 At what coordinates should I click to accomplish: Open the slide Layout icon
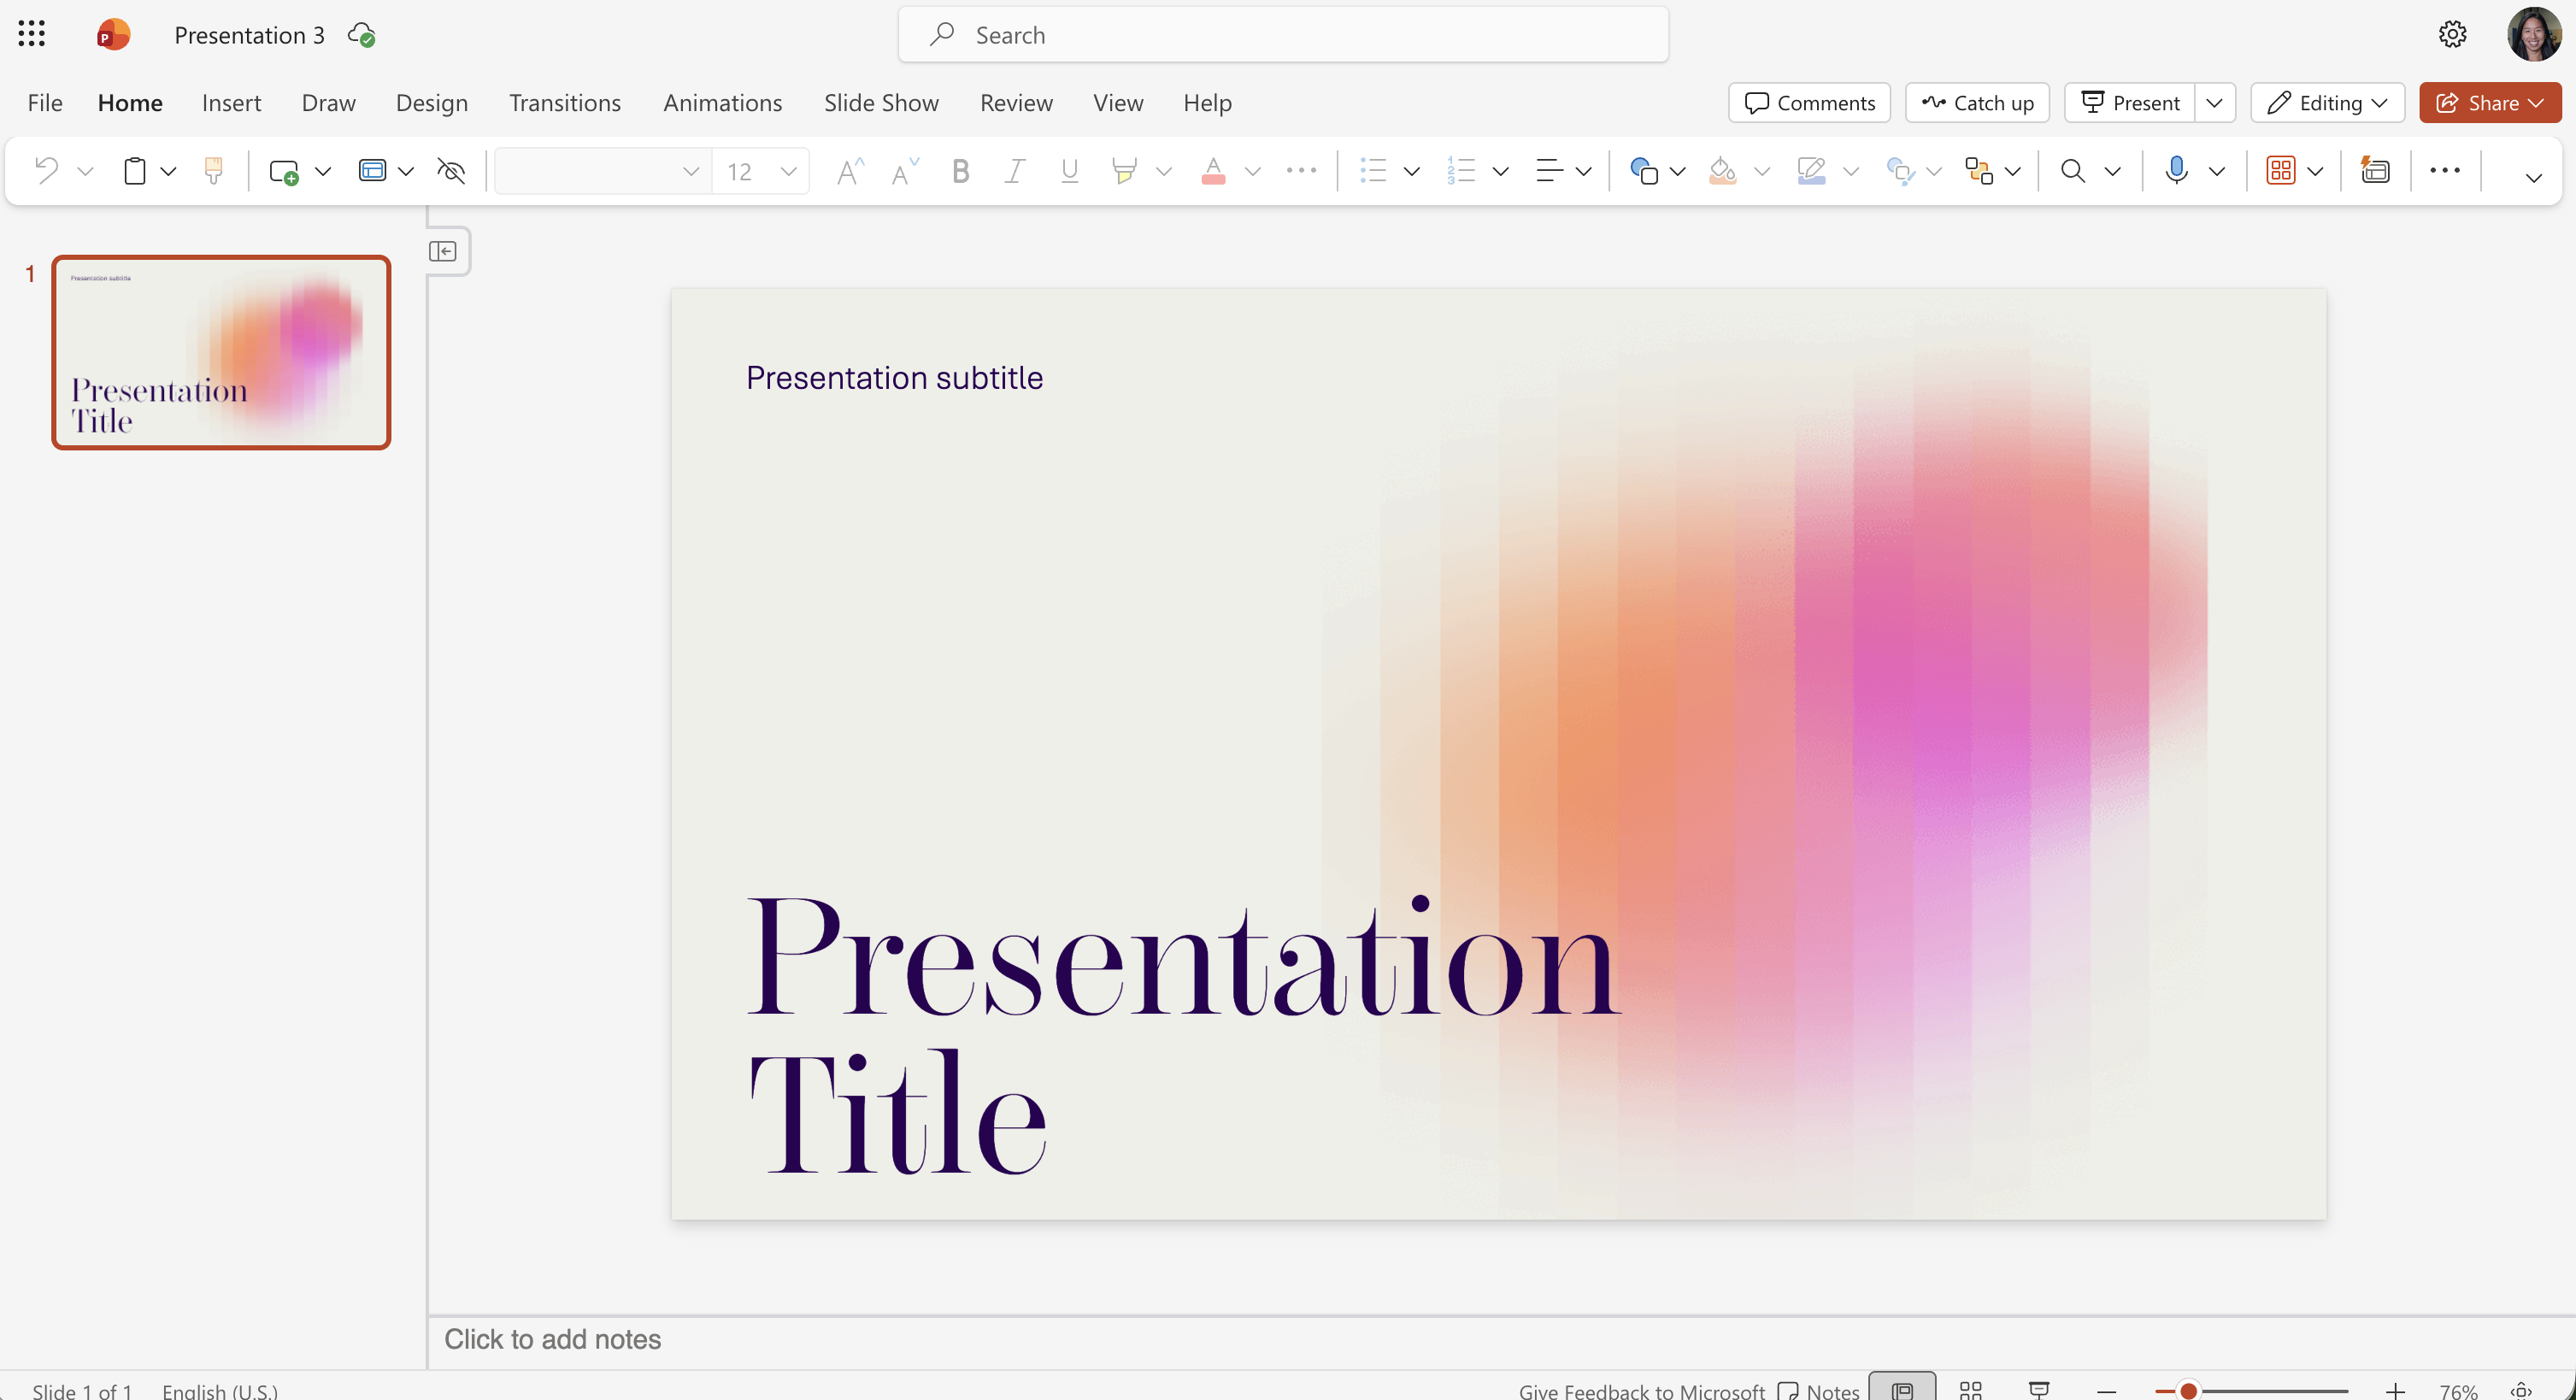pyautogui.click(x=372, y=171)
